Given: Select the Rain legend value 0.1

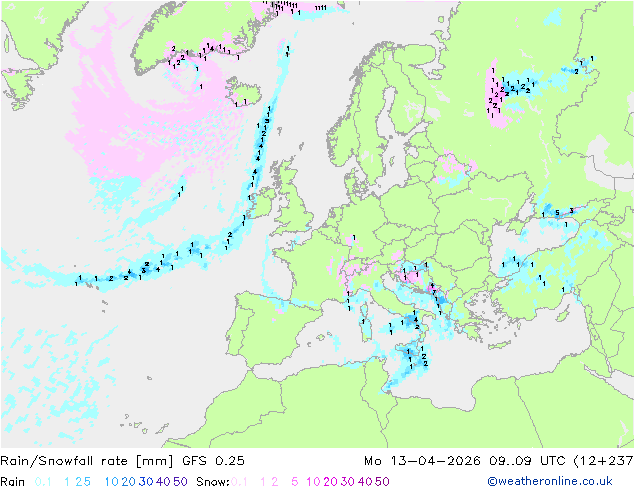Looking at the screenshot, I should click(x=43, y=482).
